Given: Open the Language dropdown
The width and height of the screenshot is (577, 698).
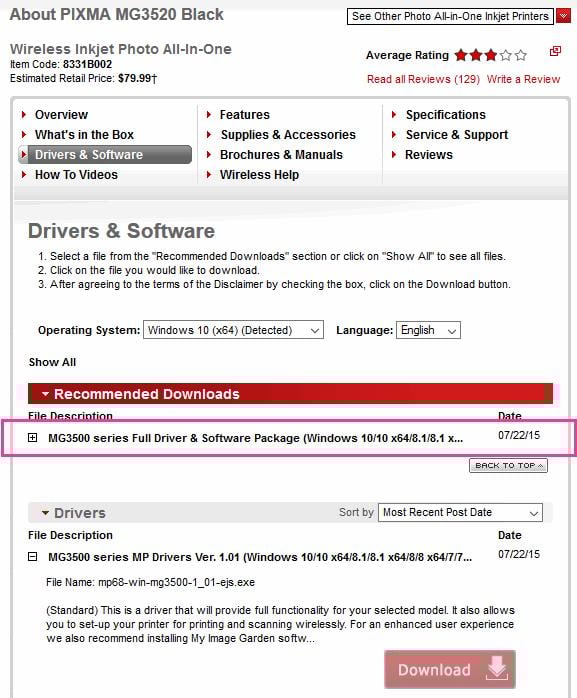Looking at the screenshot, I should point(428,330).
